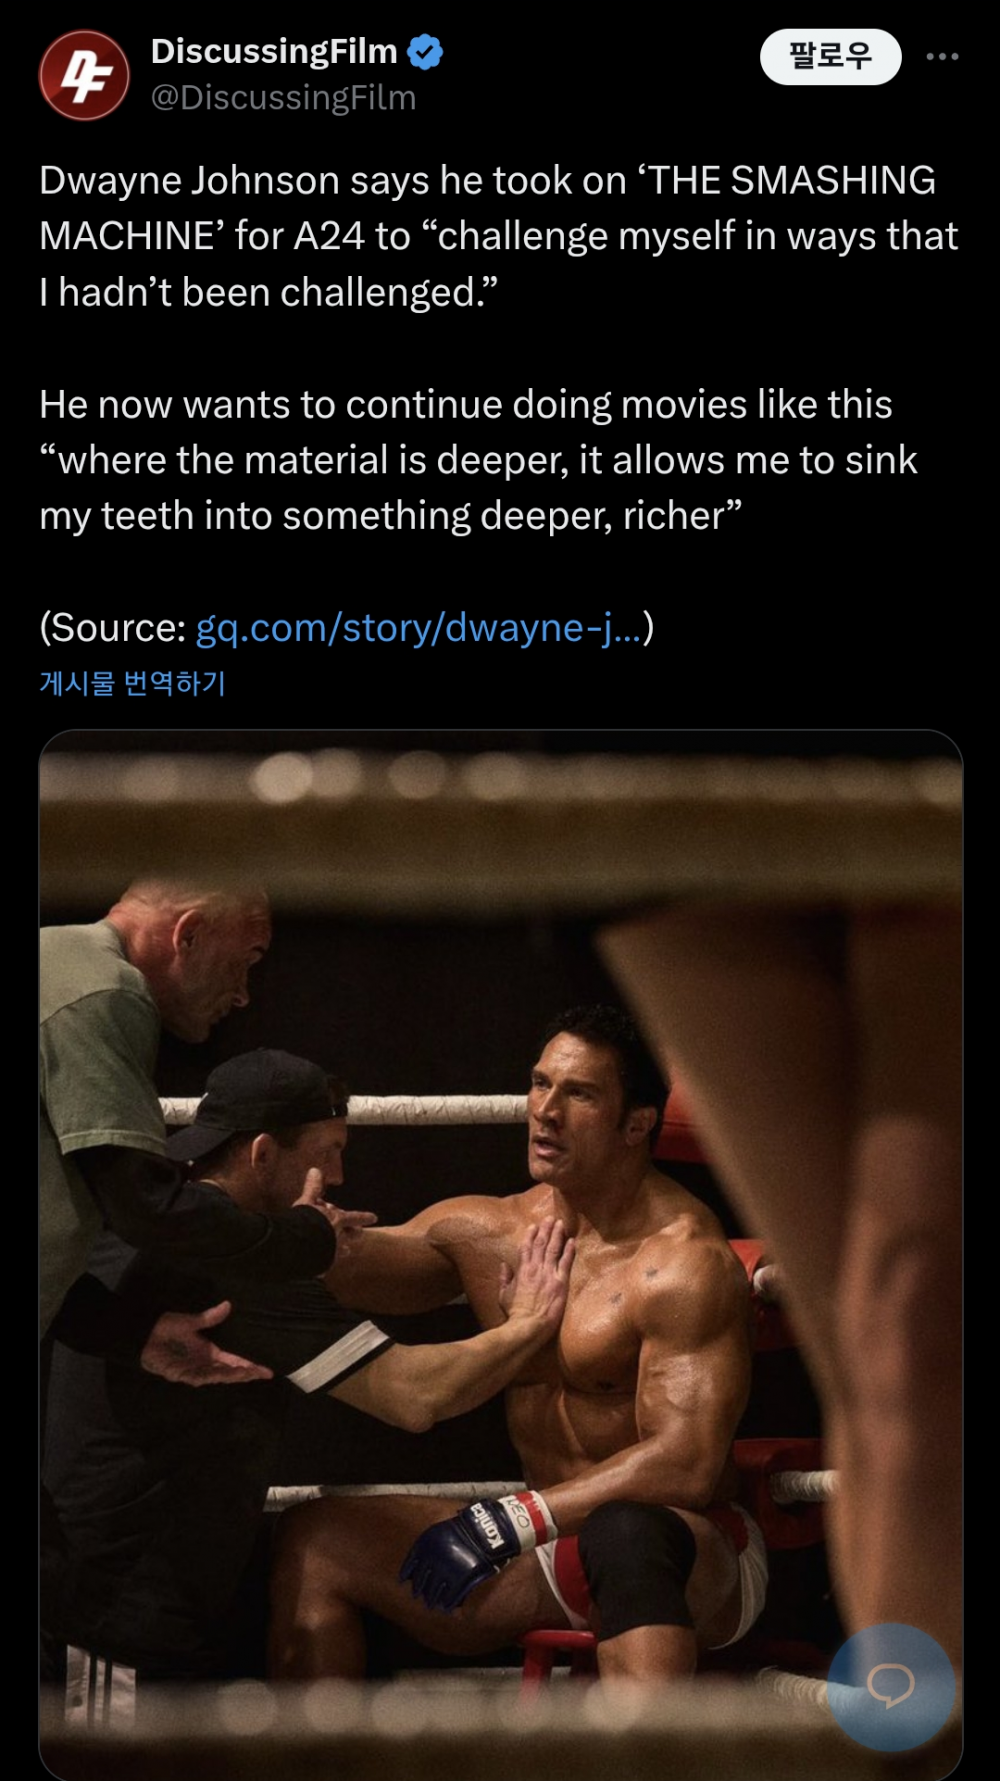The height and width of the screenshot is (1781, 1000).
Task: Tap the 'THE SMASHING MACHINE' paragraph text
Action: 498,236
